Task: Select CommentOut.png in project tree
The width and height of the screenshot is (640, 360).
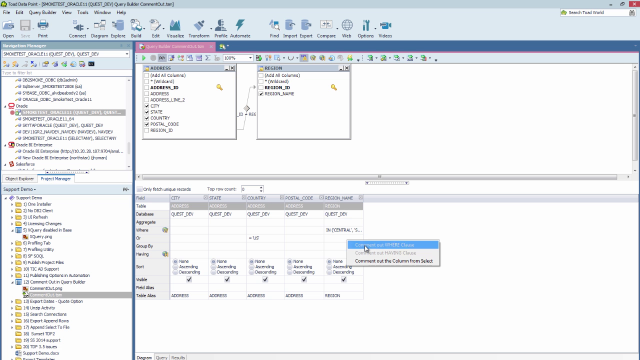Action: point(46,289)
